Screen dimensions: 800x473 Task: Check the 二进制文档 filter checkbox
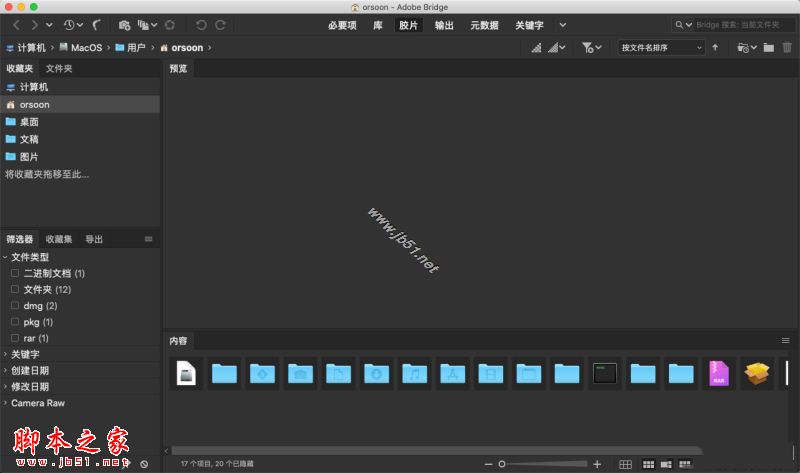[x=15, y=273]
